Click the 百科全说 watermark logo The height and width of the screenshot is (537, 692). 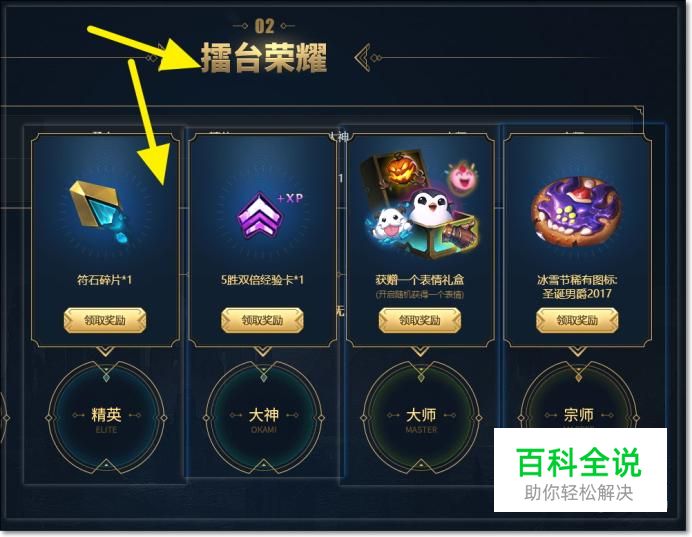click(580, 470)
